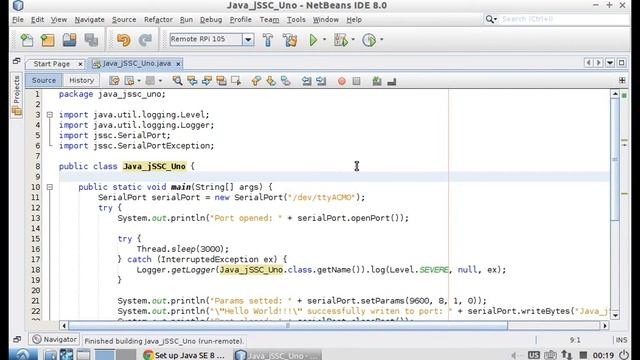
Task: Debug Project from the toolbar
Action: (x=341, y=40)
